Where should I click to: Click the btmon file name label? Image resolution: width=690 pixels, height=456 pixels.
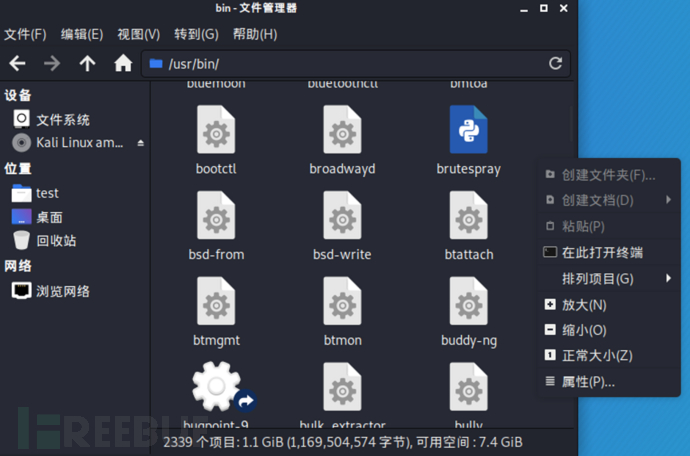click(342, 340)
